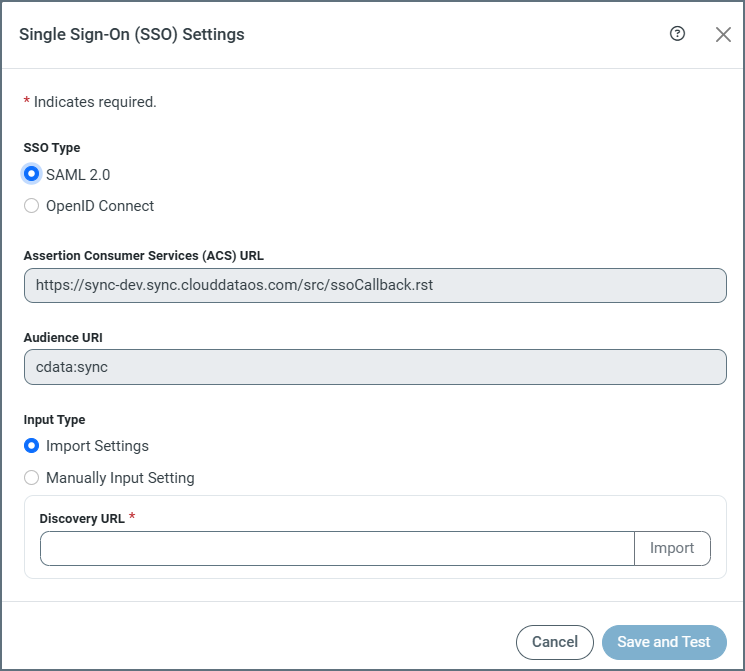The width and height of the screenshot is (745, 671).
Task: Click the Assertion Consumer Services URL field
Action: click(x=375, y=285)
